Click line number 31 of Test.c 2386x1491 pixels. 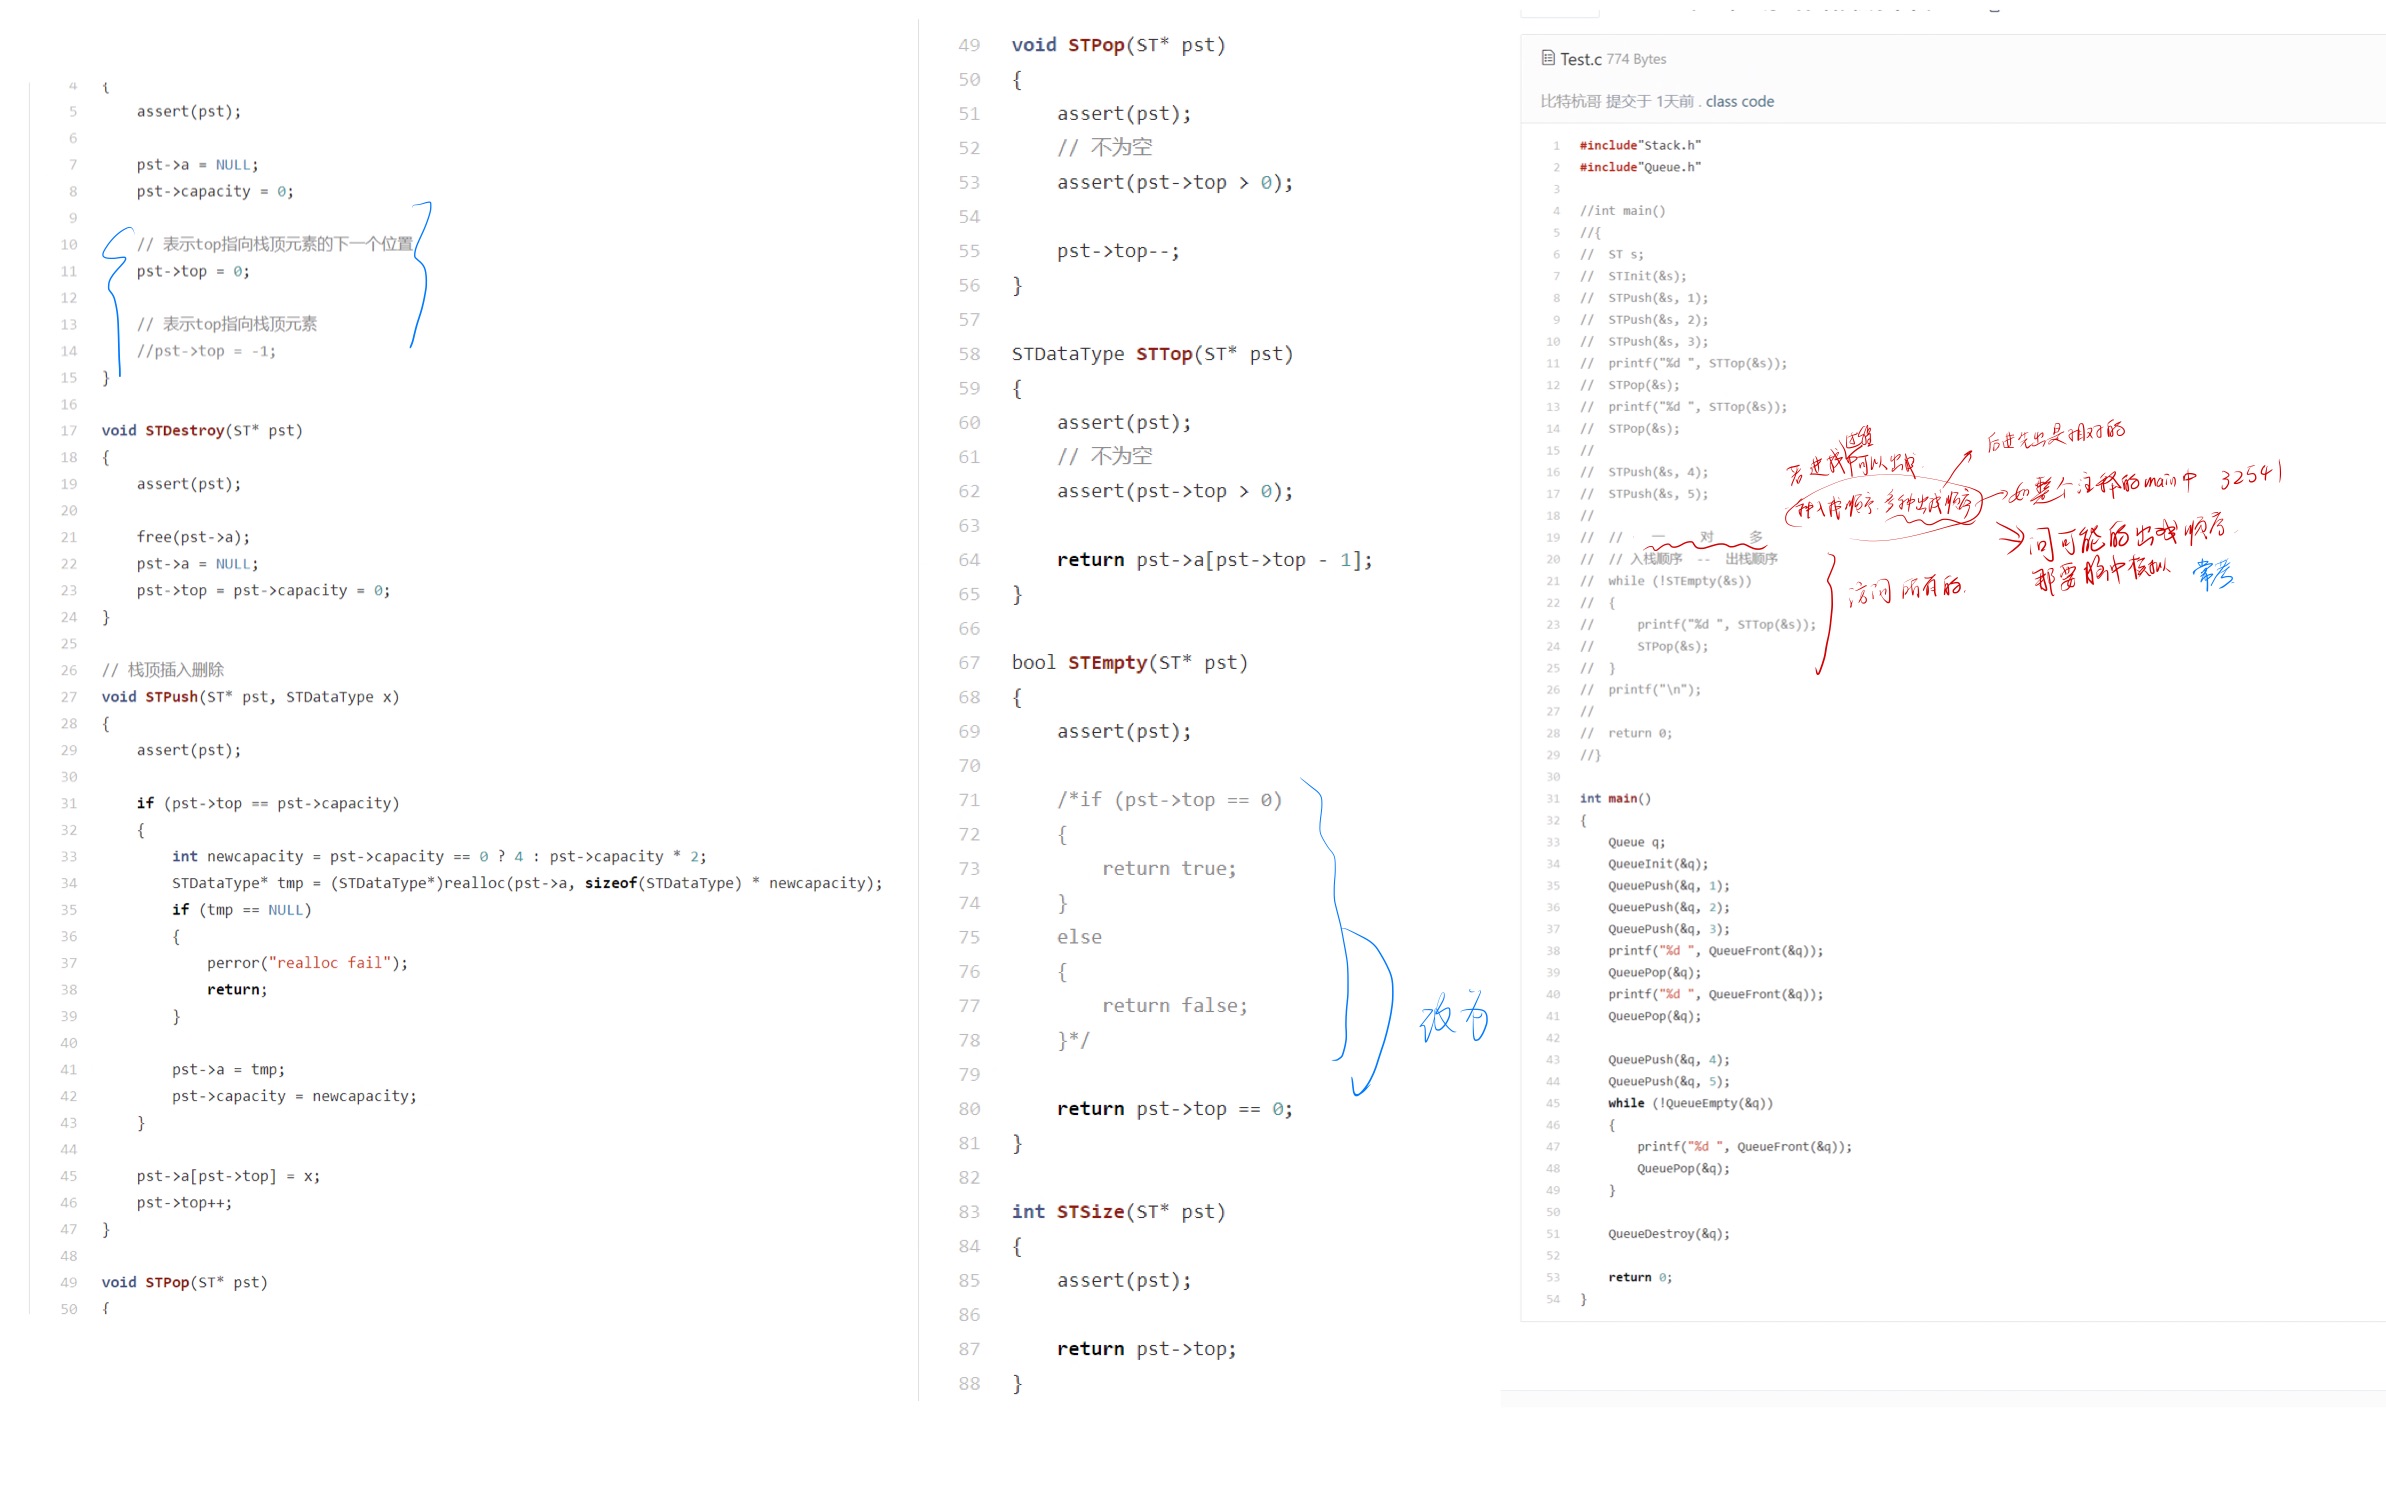pos(1552,798)
